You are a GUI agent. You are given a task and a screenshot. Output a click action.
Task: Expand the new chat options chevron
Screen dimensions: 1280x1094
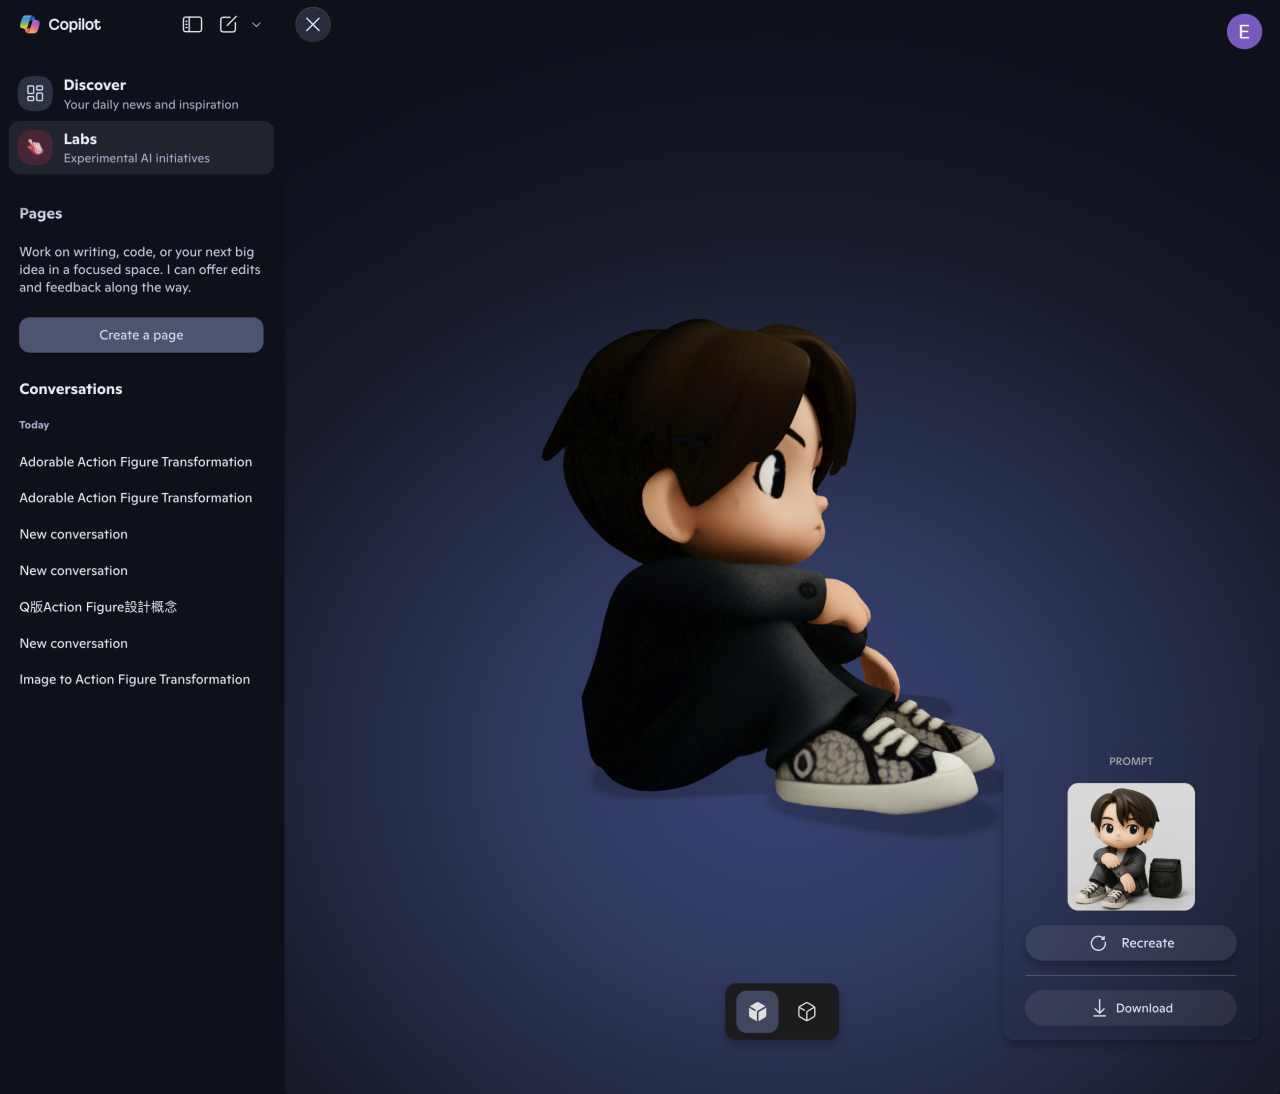[256, 24]
